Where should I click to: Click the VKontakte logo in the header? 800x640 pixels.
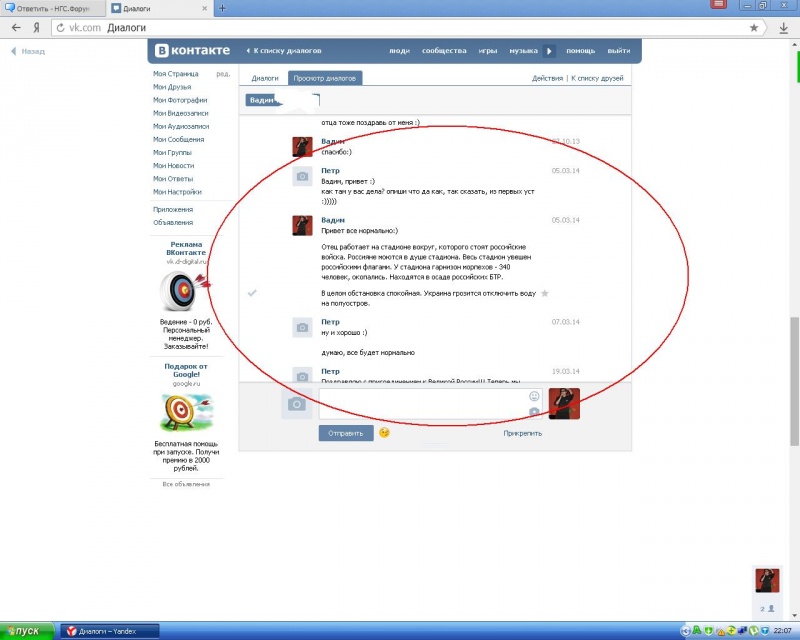191,50
